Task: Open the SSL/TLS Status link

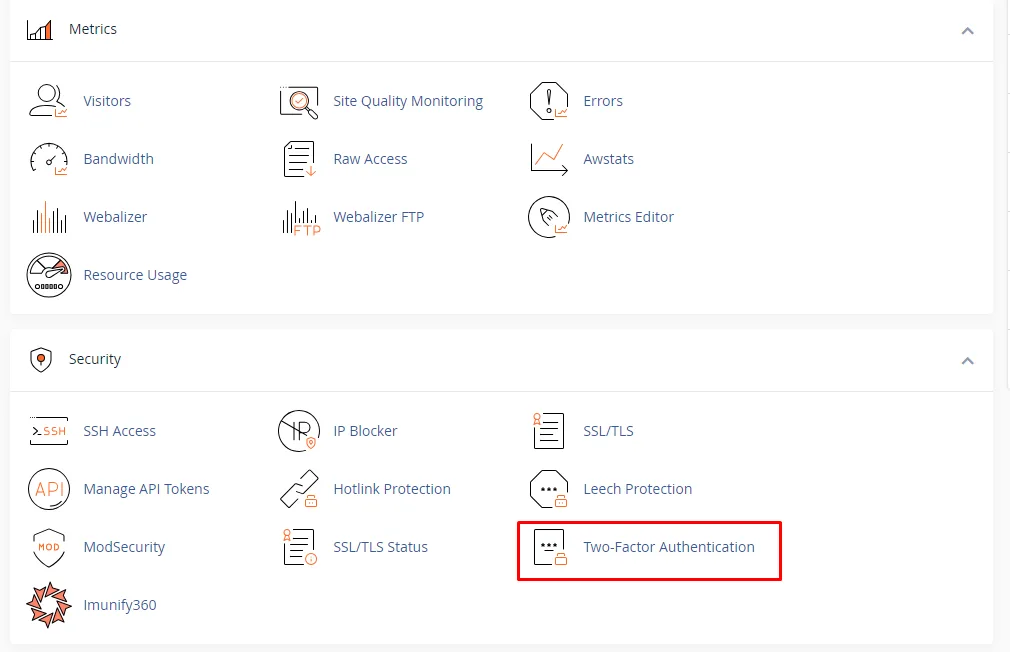Action: (x=380, y=547)
